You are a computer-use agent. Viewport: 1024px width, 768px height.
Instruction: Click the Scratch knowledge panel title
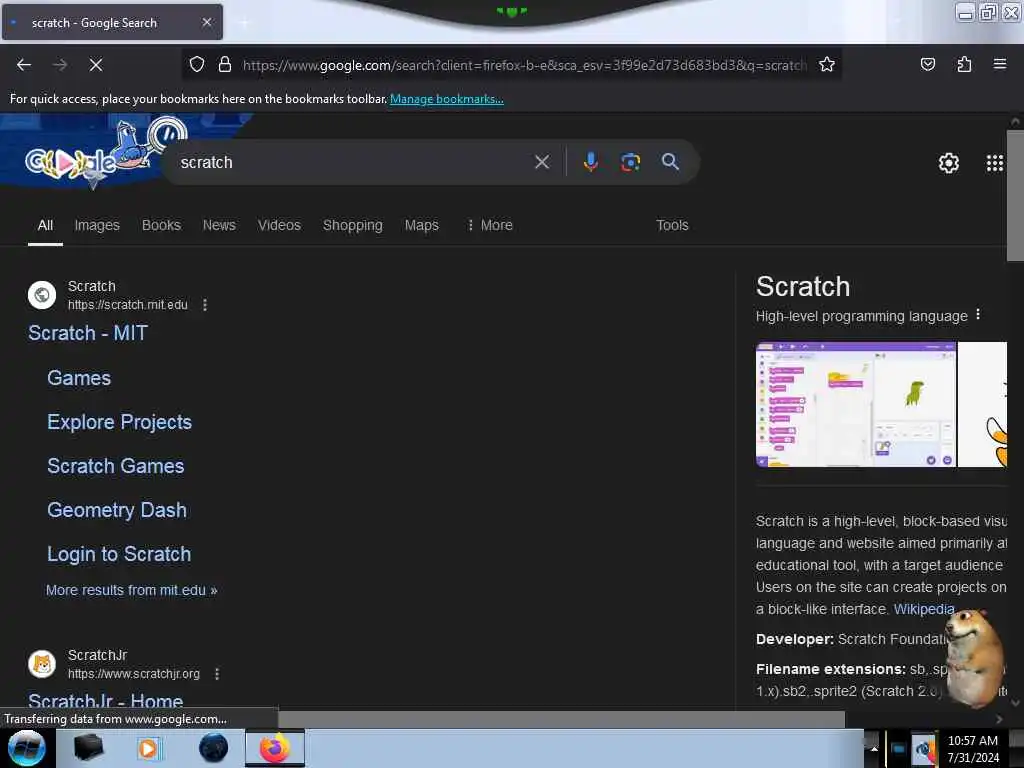[803, 287]
